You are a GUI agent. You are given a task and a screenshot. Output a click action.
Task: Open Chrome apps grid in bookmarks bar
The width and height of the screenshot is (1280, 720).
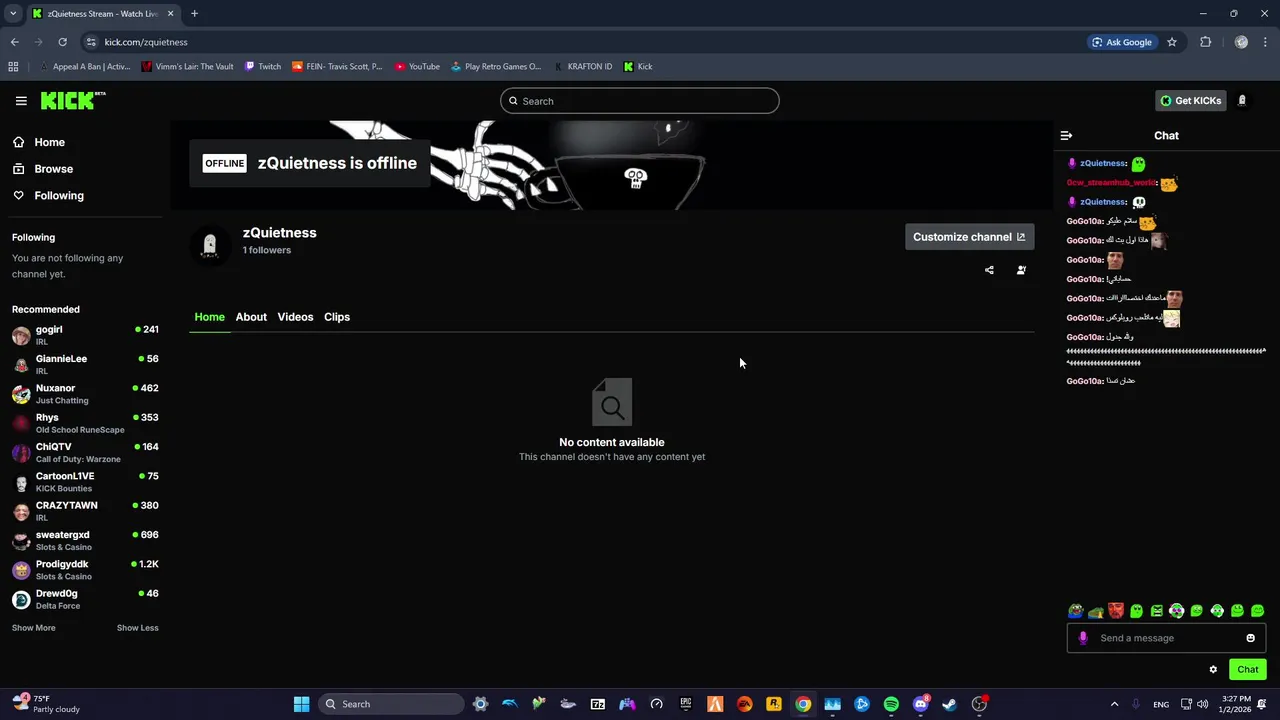pyautogui.click(x=13, y=67)
